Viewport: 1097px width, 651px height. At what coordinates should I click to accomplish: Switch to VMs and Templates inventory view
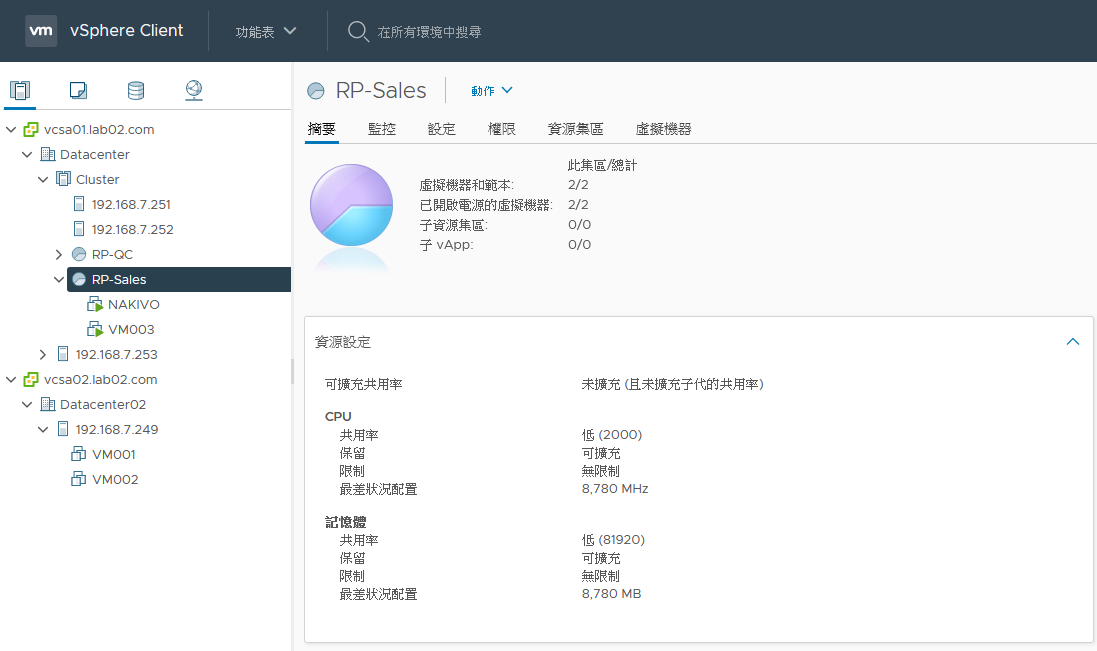click(78, 90)
